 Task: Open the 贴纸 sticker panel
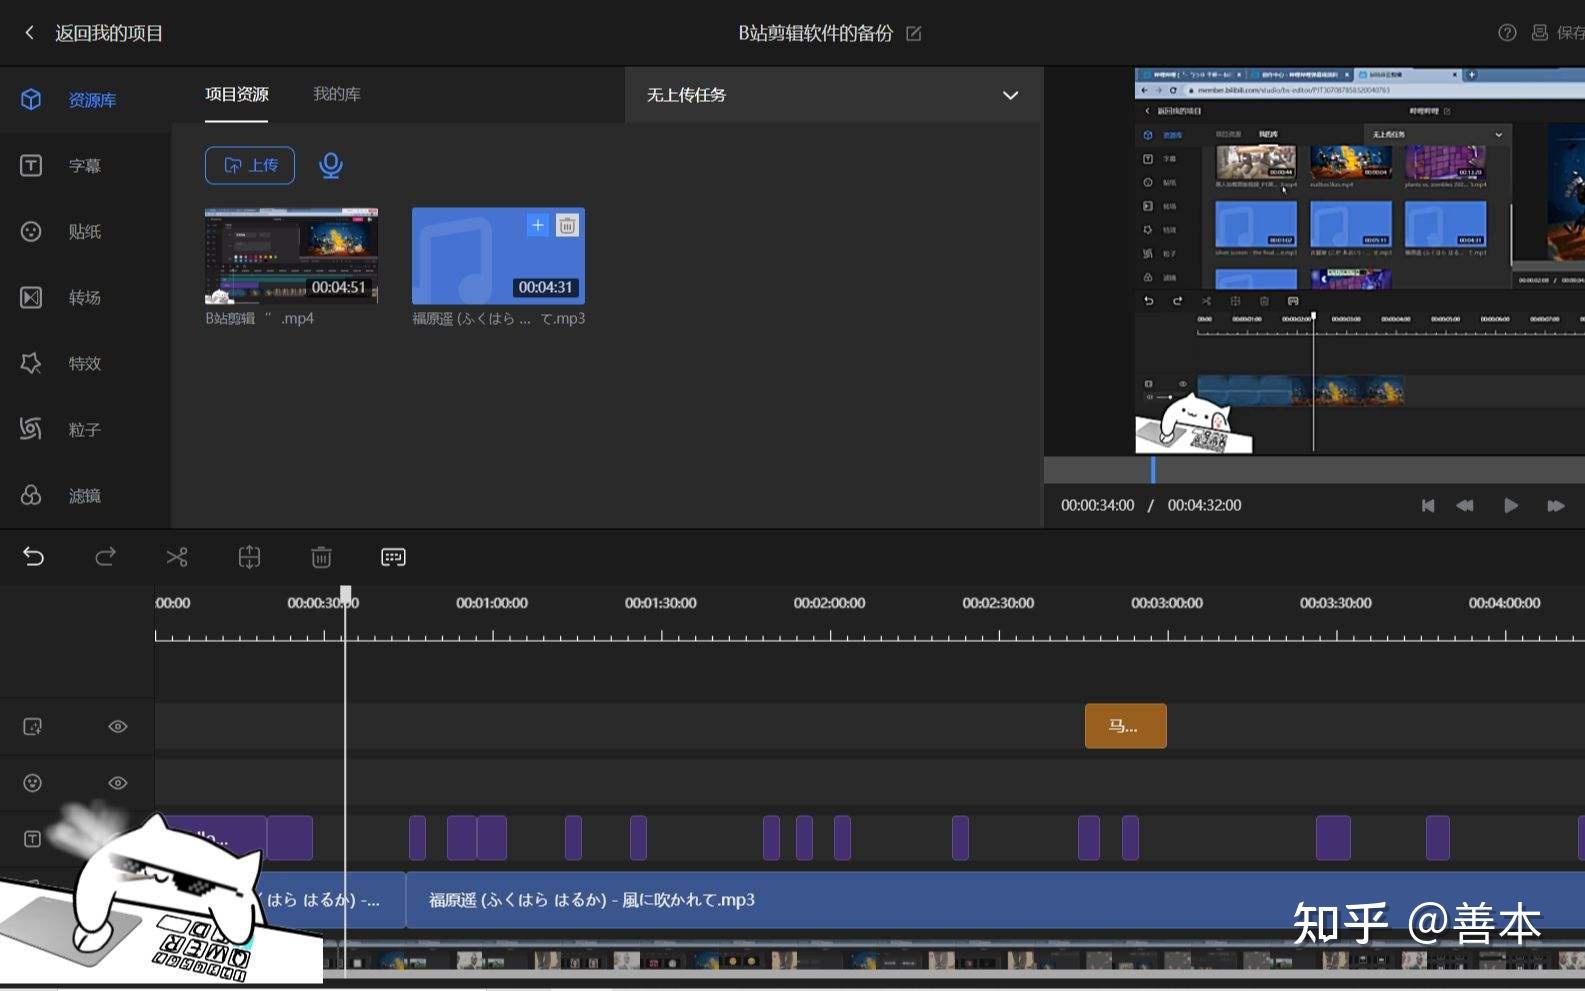84,232
